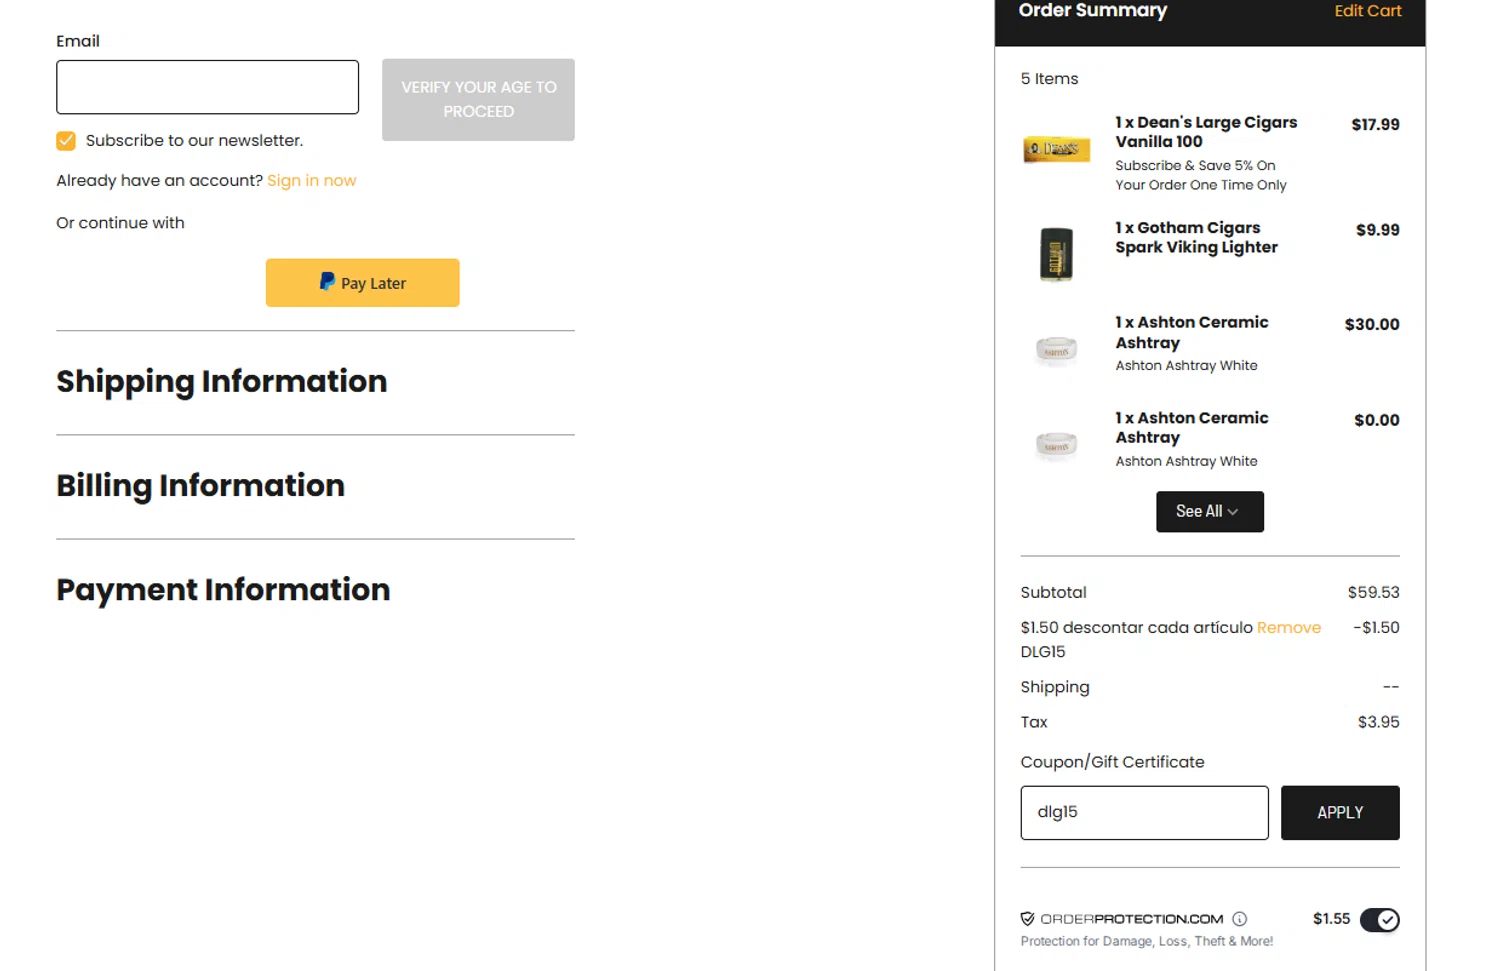The width and height of the screenshot is (1500, 971).
Task: Open Gotham Cigars lighter thumbnail
Action: (1056, 253)
